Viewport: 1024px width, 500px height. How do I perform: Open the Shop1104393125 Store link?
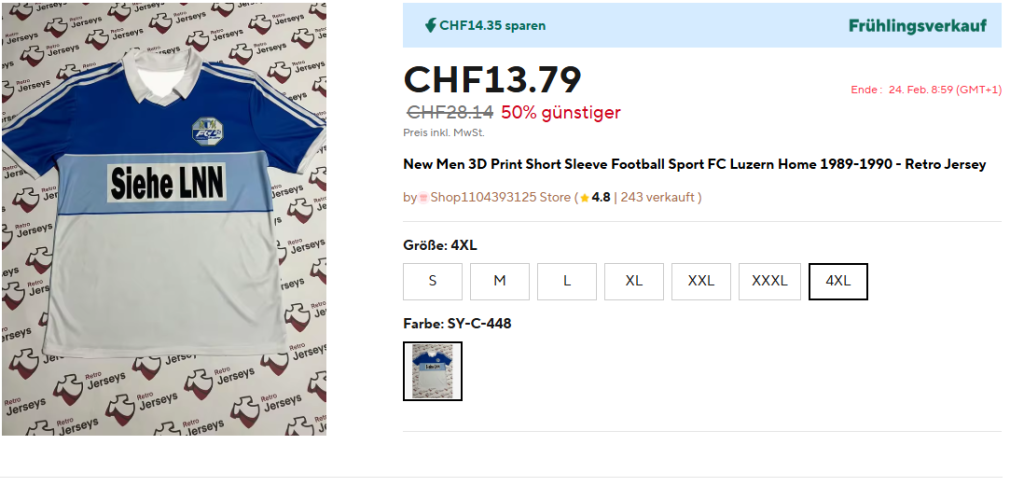coord(500,198)
